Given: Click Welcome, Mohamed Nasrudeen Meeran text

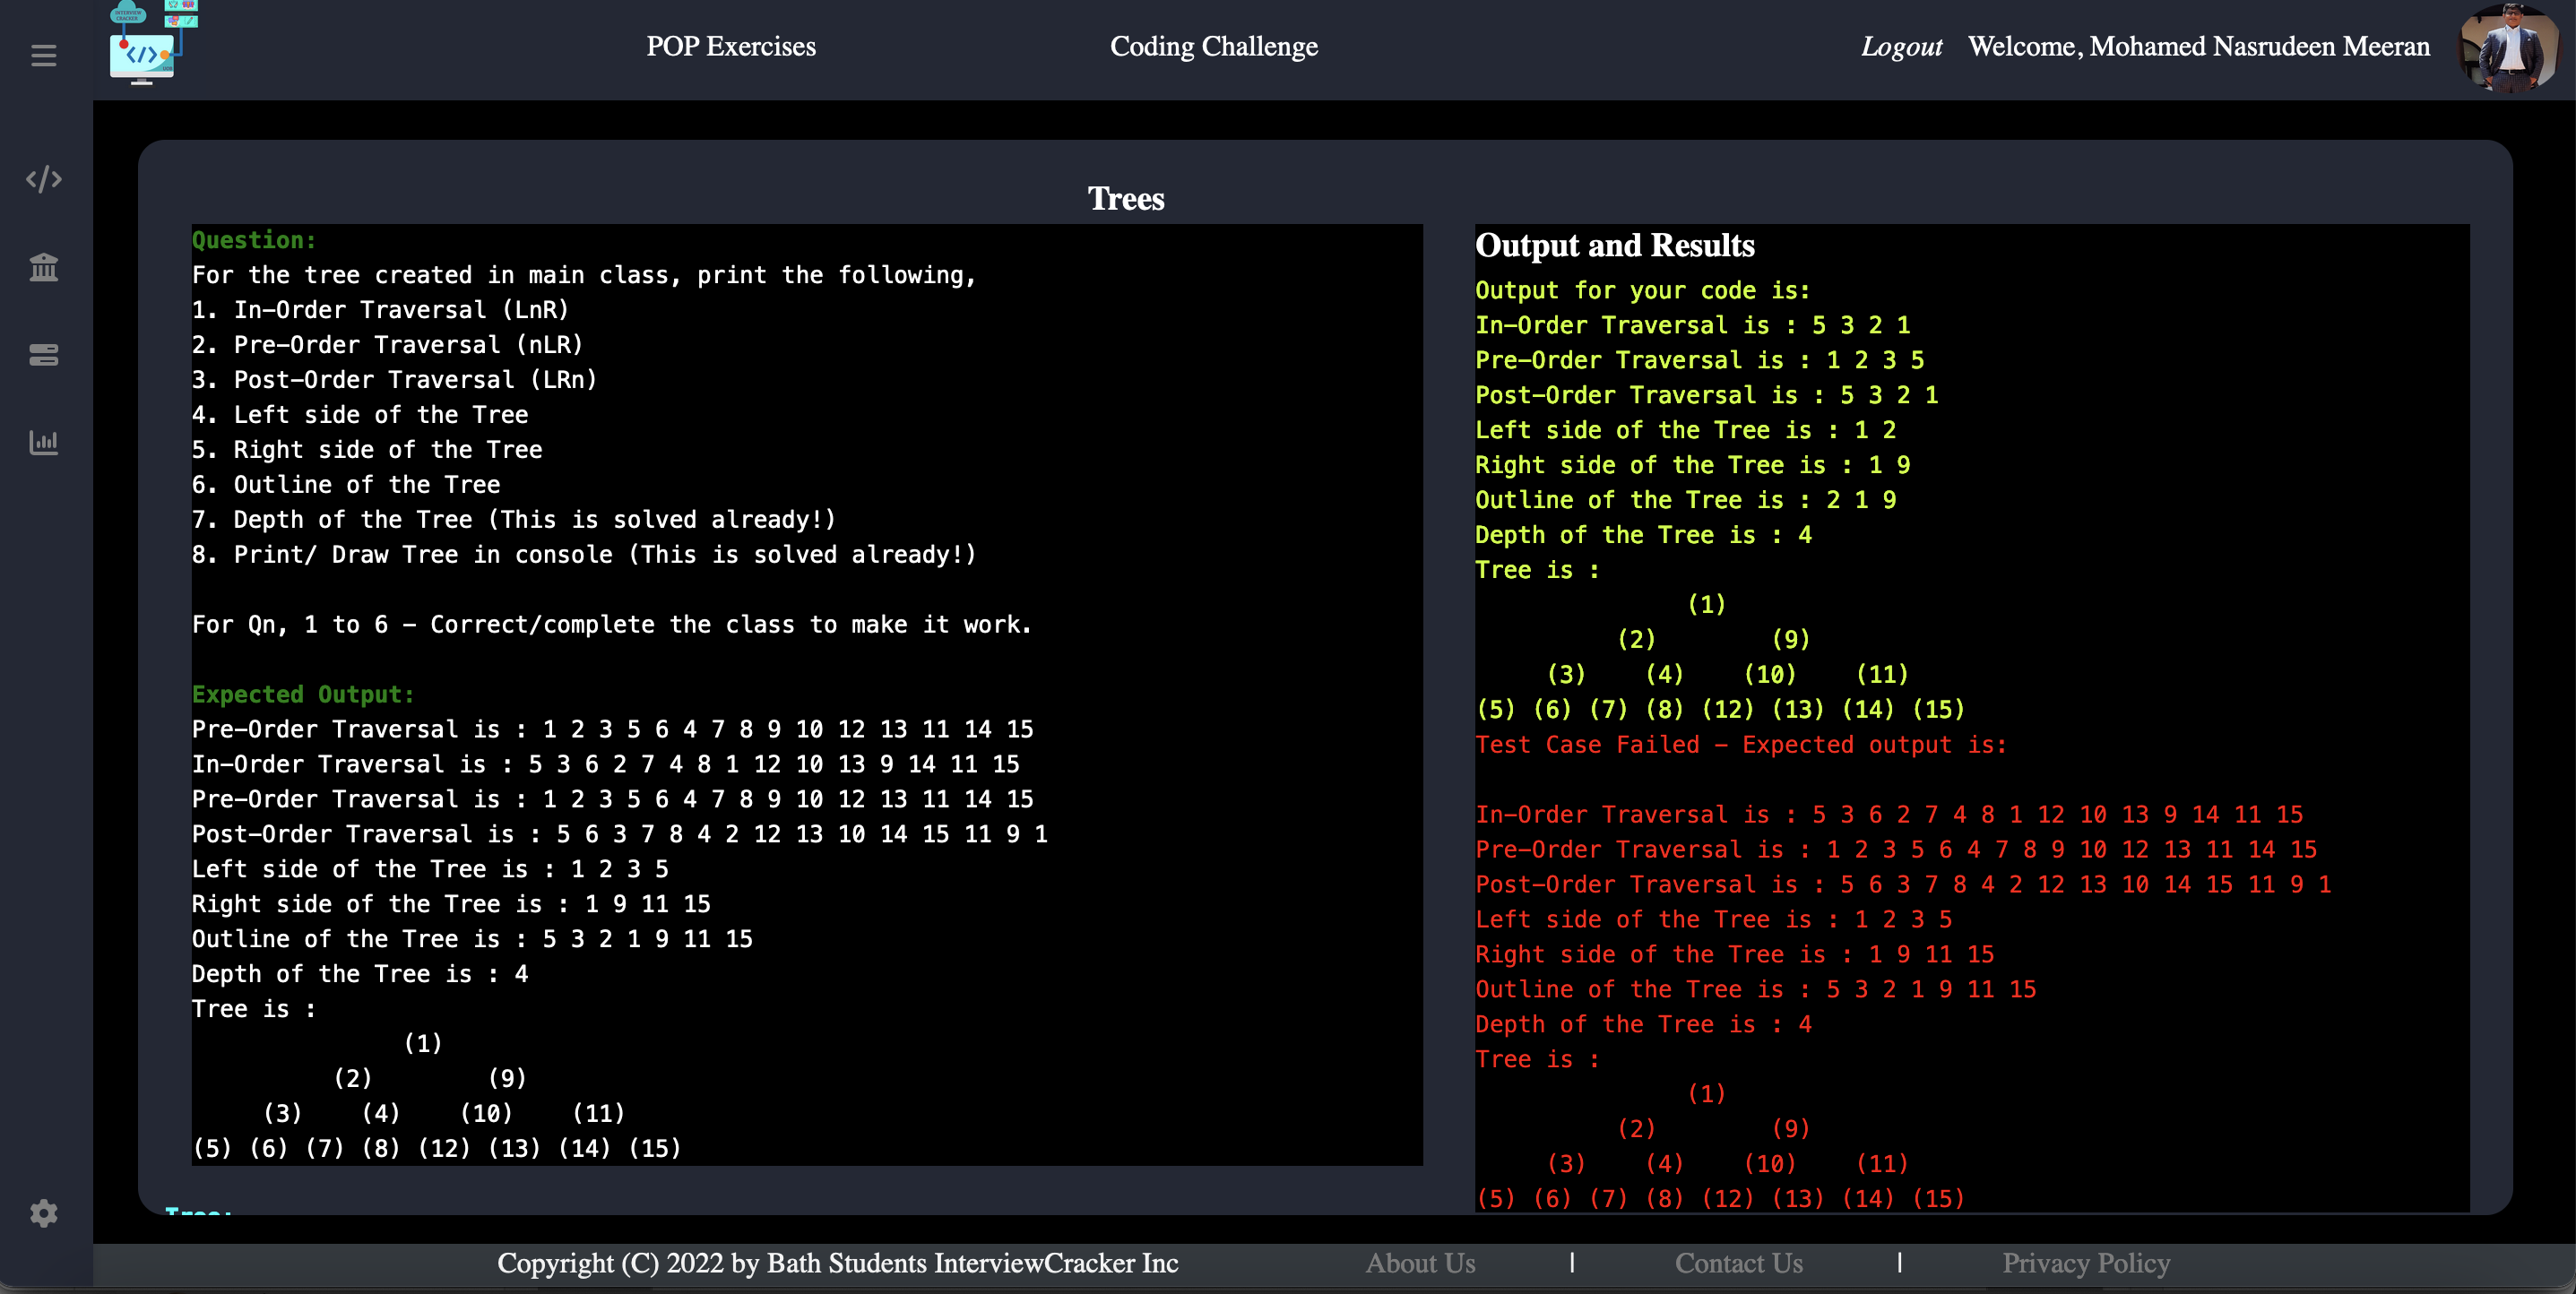Looking at the screenshot, I should click(x=2198, y=46).
